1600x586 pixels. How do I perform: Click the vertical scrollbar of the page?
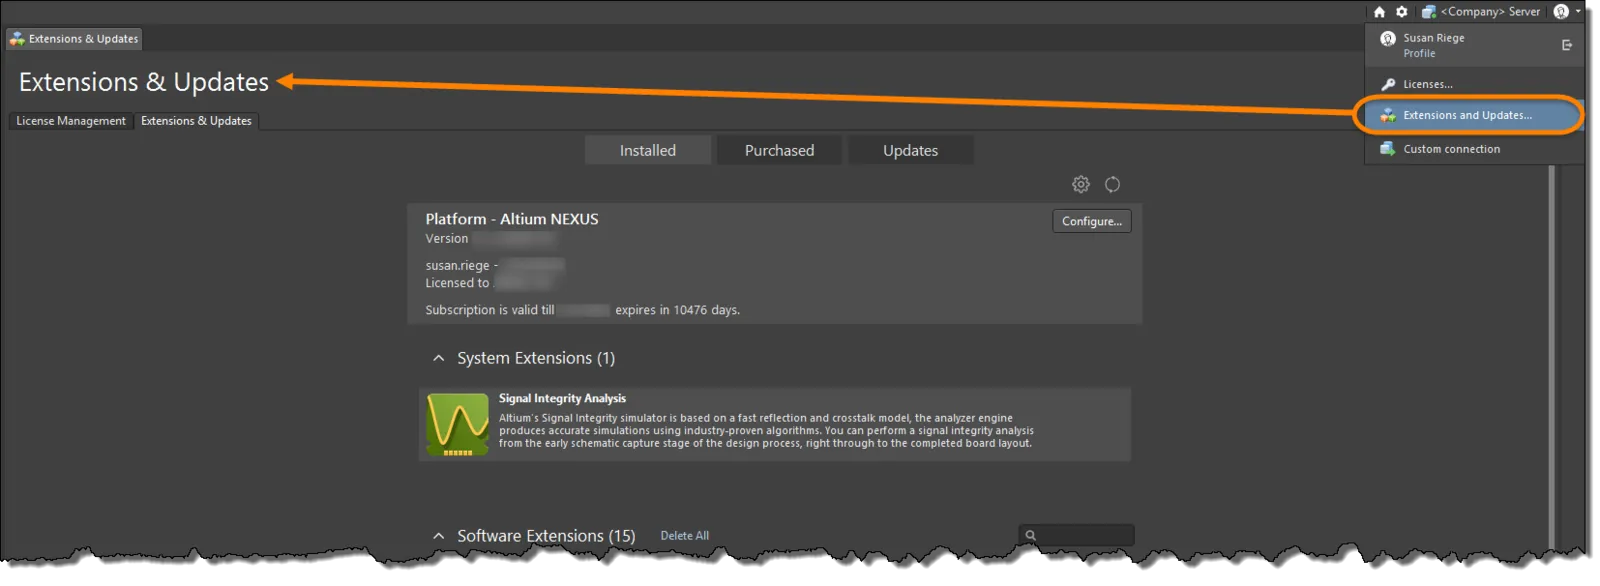(1551, 355)
